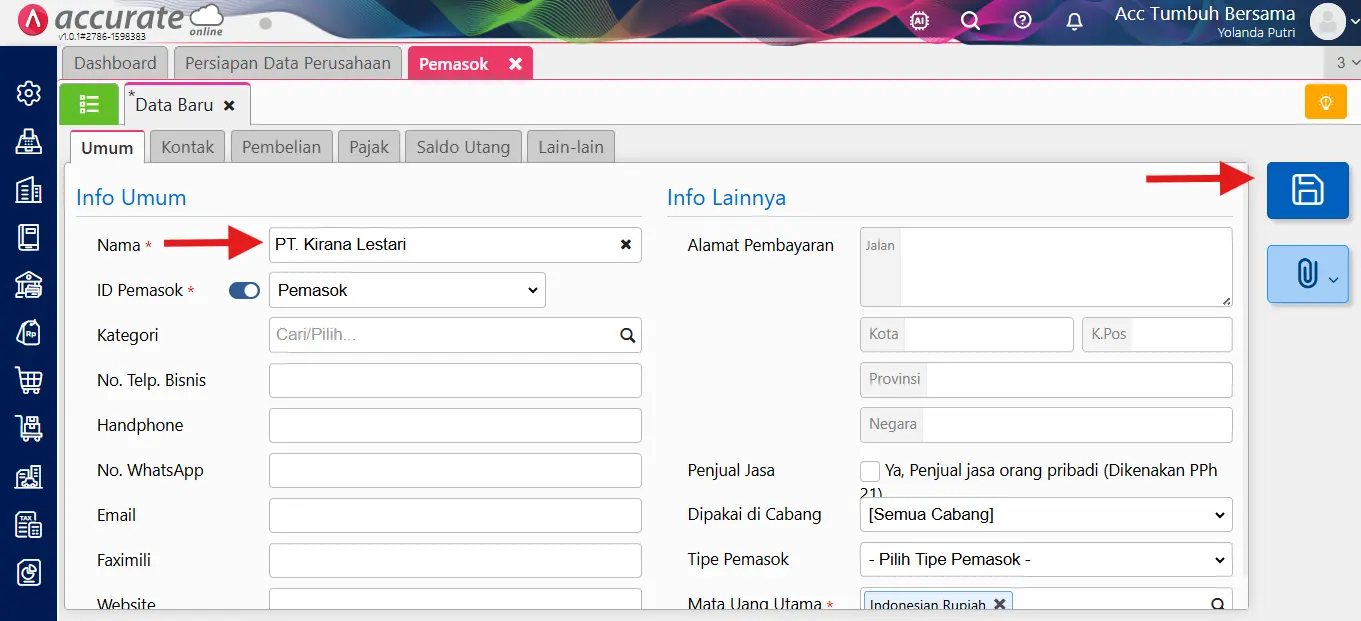
Task: Check the Penjual Jasa checkbox
Action: (870, 471)
